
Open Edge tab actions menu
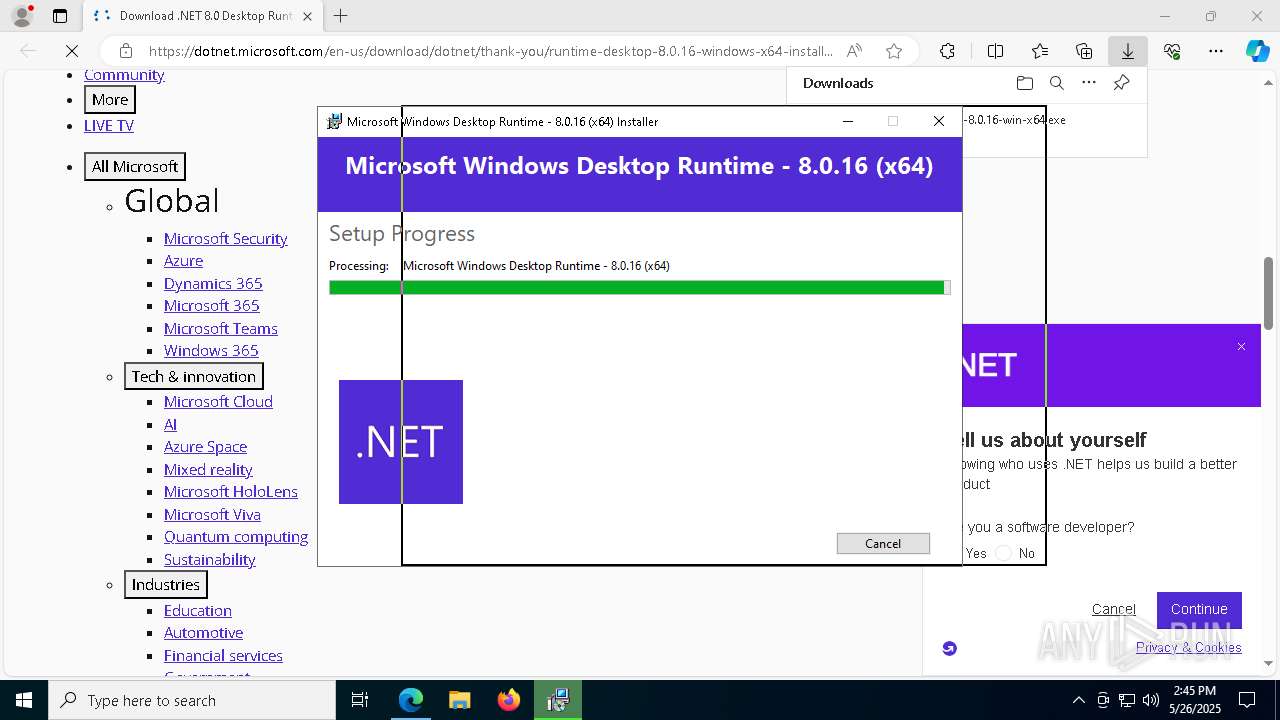coord(60,16)
